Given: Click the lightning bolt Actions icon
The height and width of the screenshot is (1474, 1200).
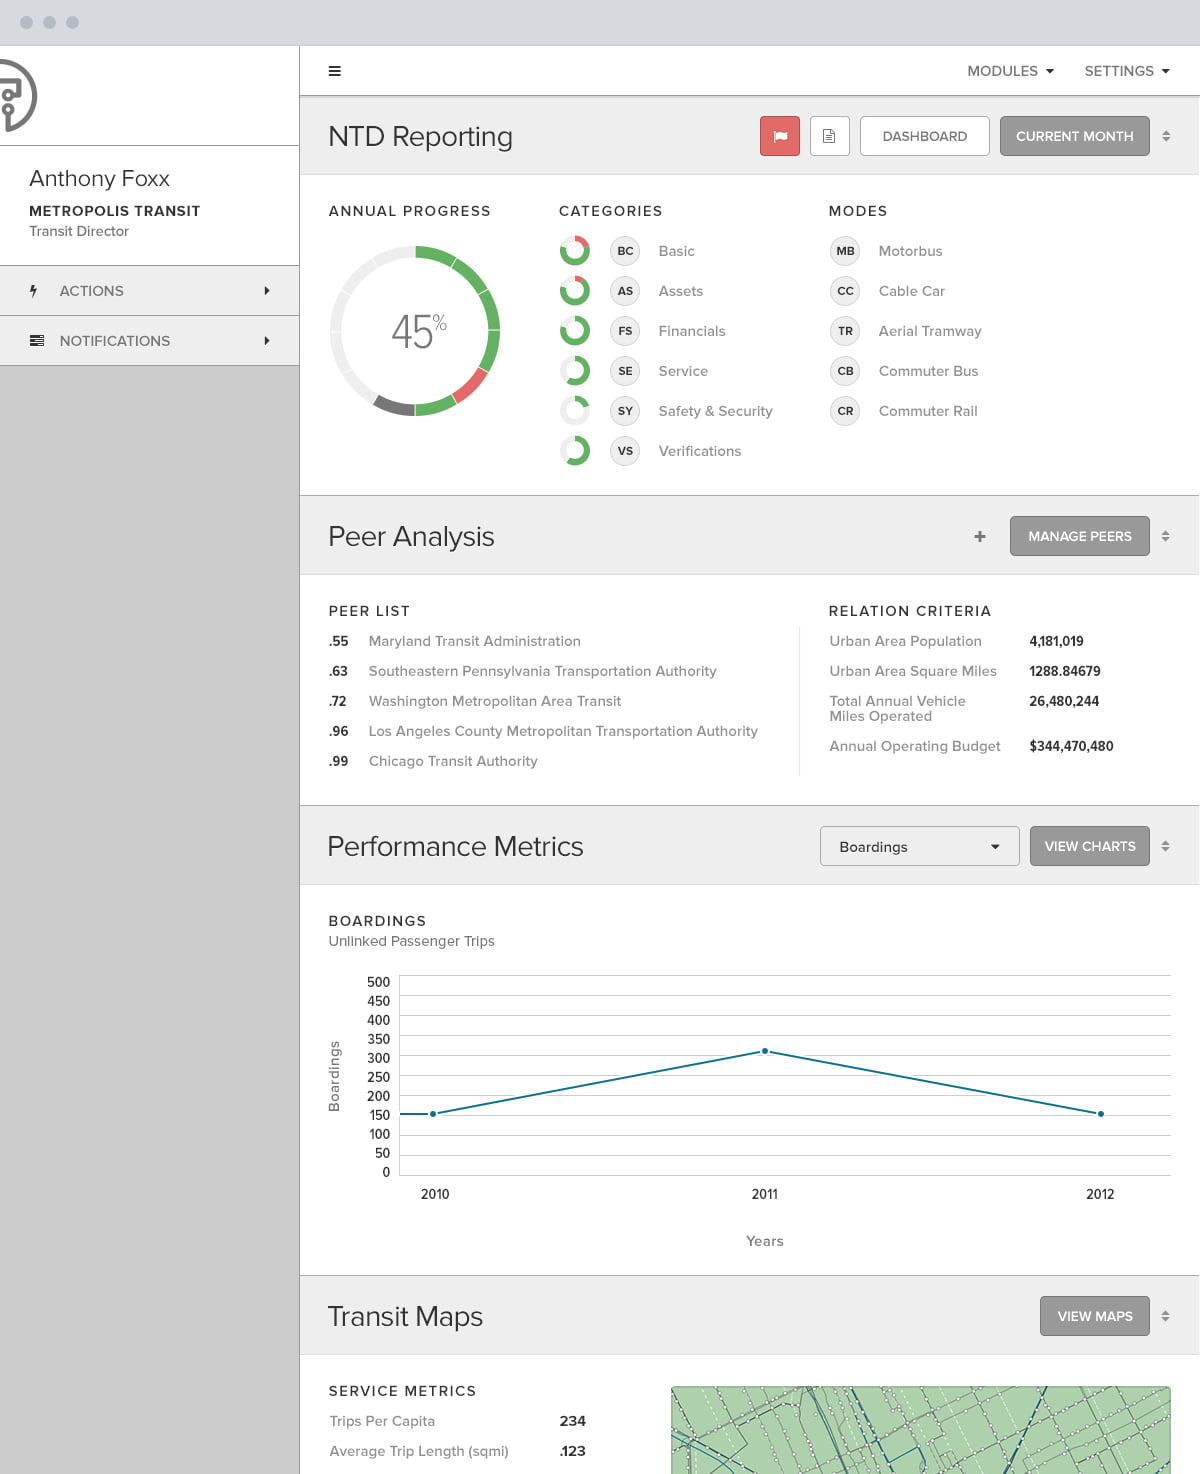Looking at the screenshot, I should click(34, 291).
